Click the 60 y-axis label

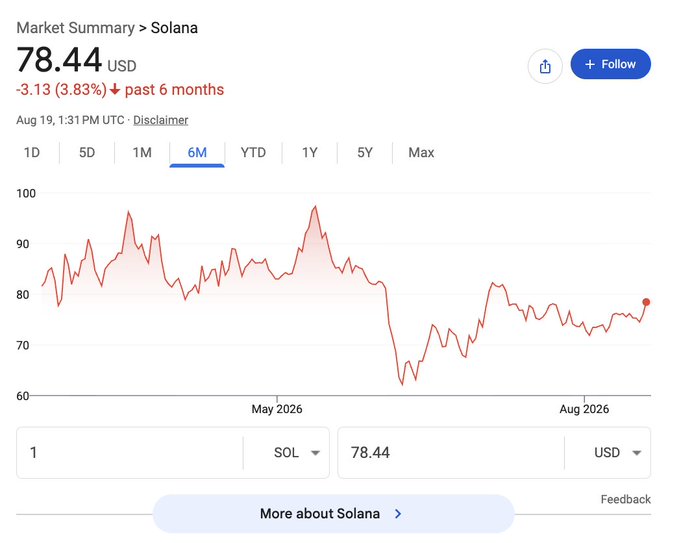tap(23, 396)
